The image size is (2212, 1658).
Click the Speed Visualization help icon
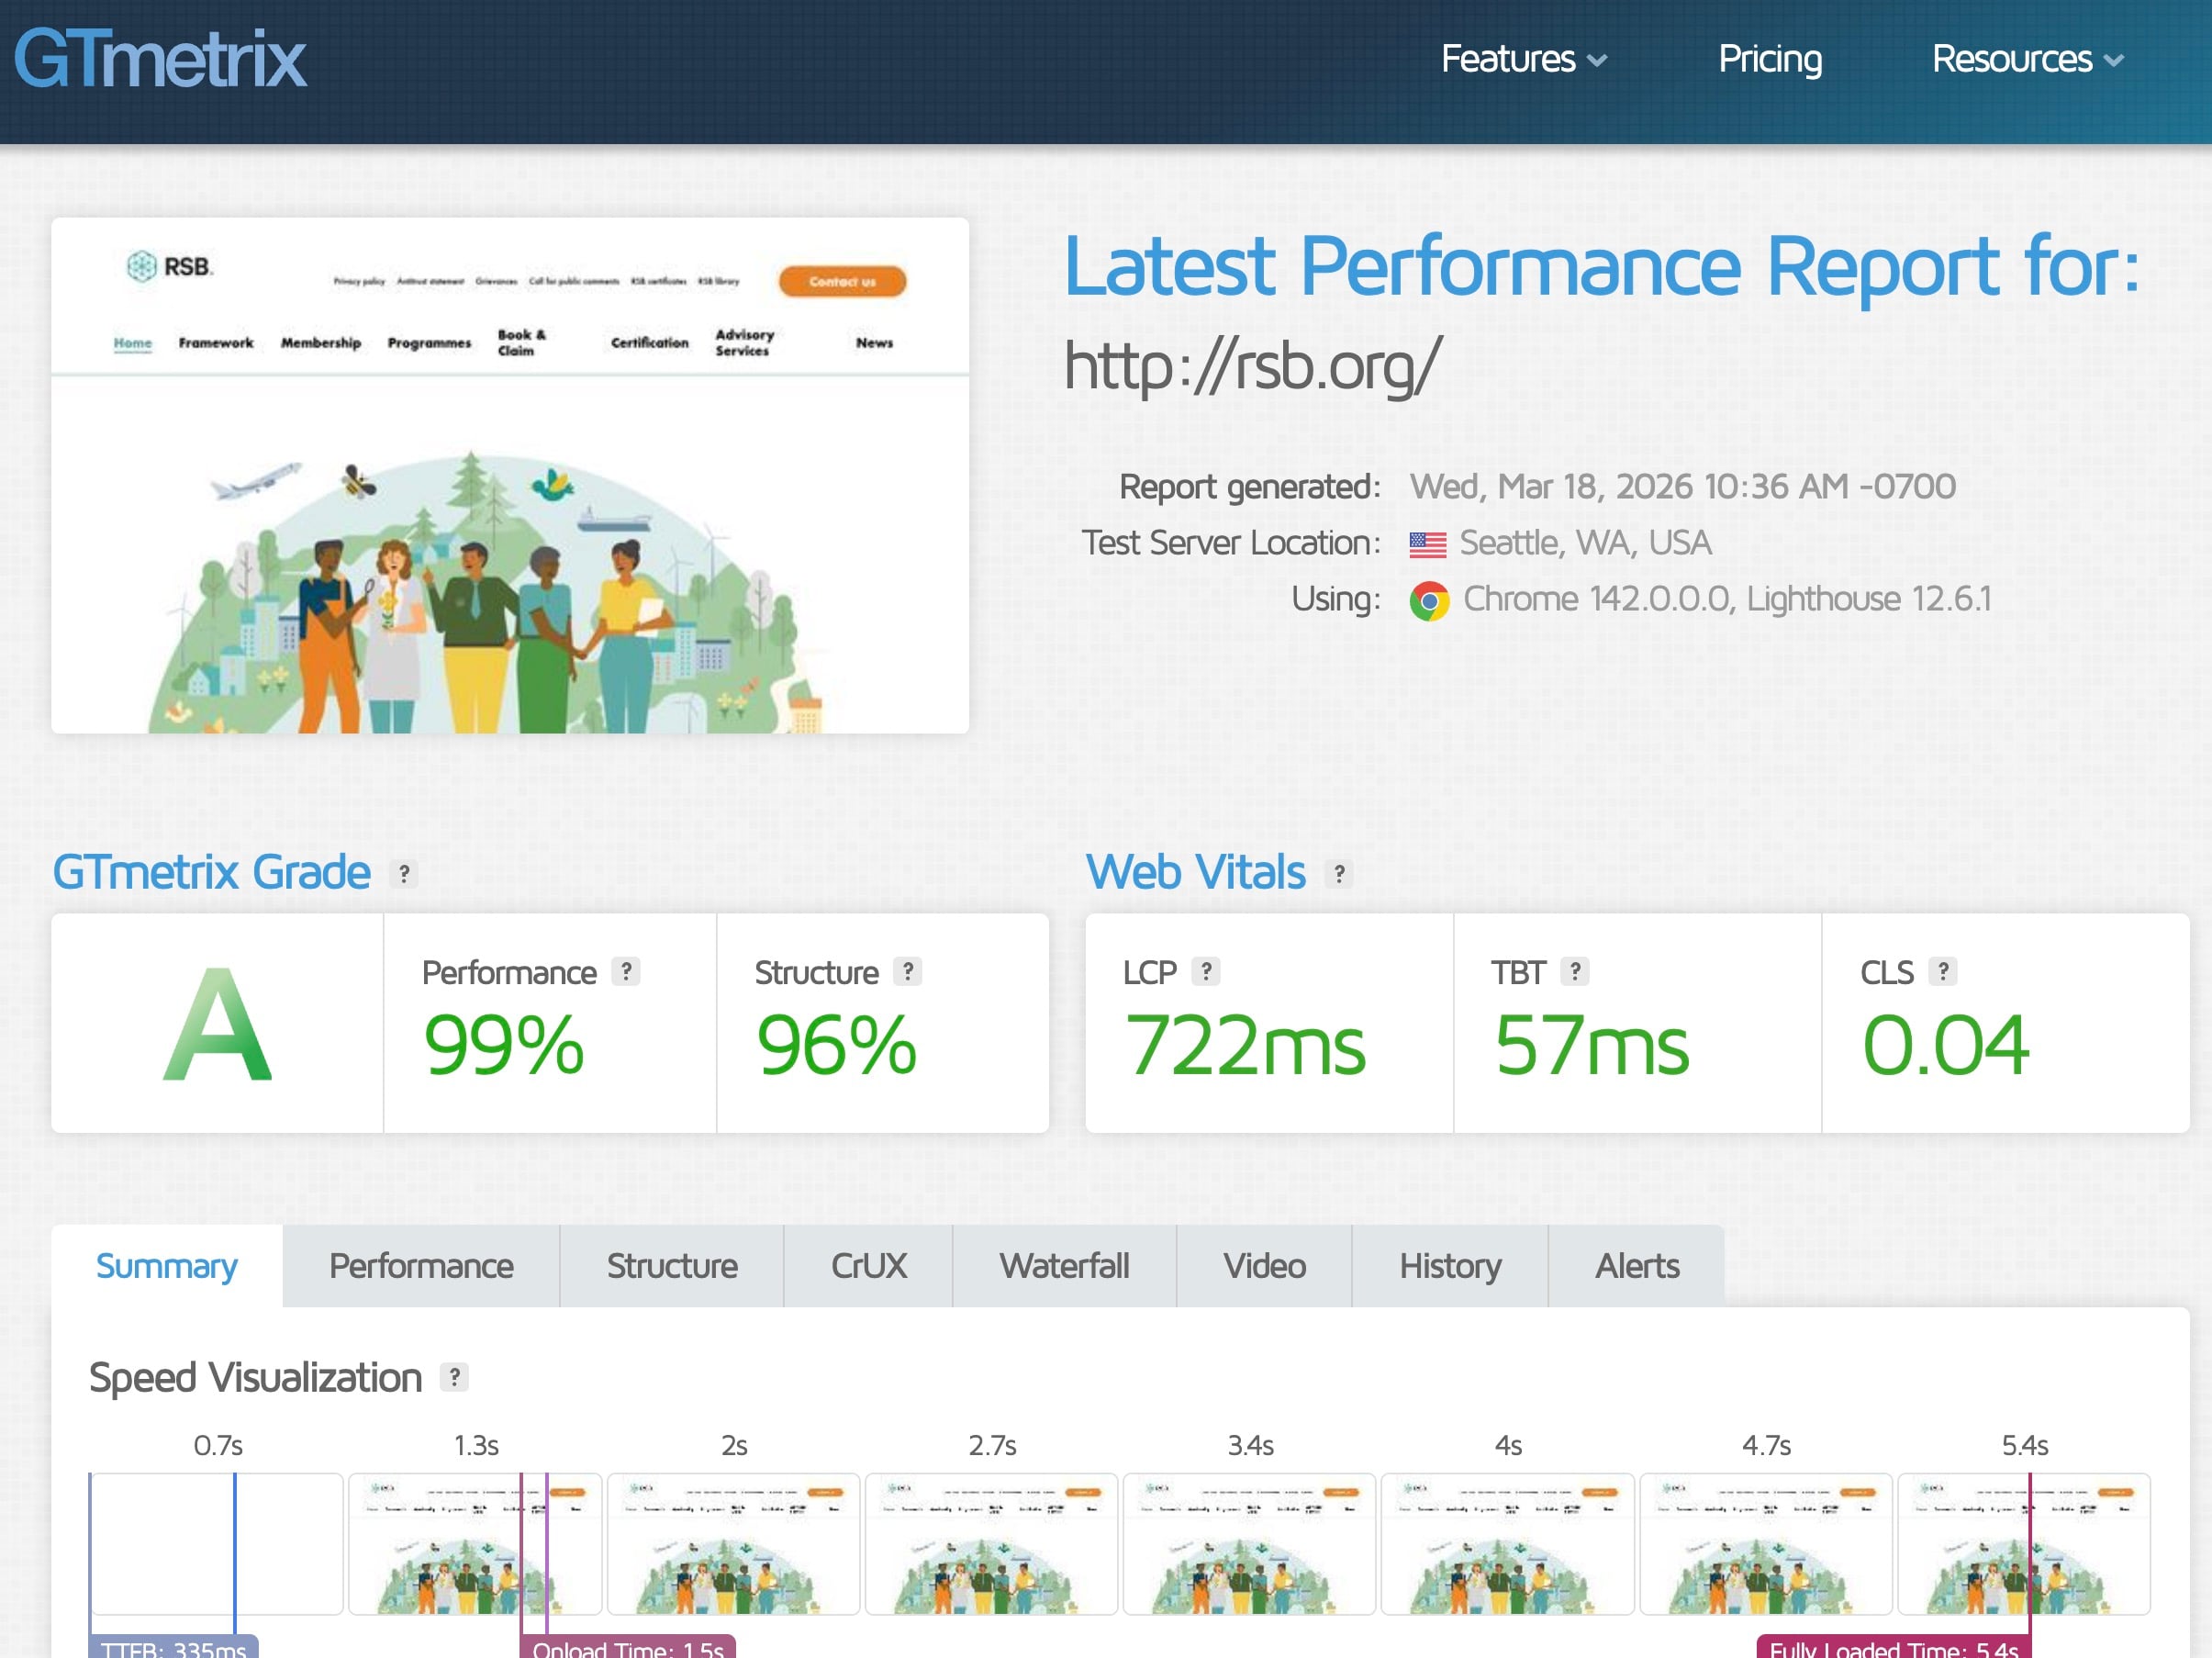click(x=454, y=1377)
